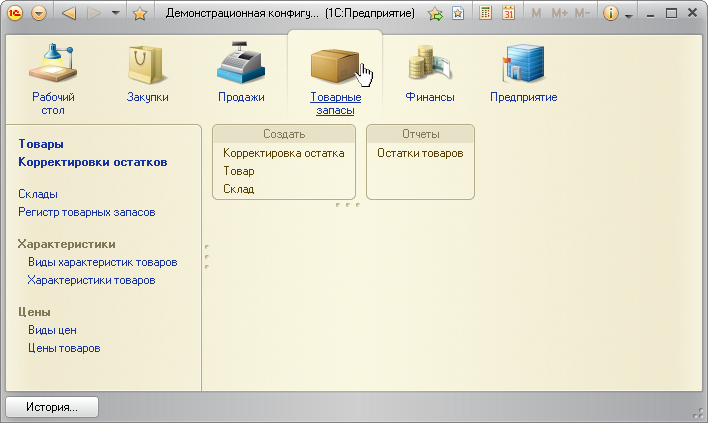This screenshot has height=423, width=708.
Task: Open the calculator icon
Action: (x=485, y=13)
